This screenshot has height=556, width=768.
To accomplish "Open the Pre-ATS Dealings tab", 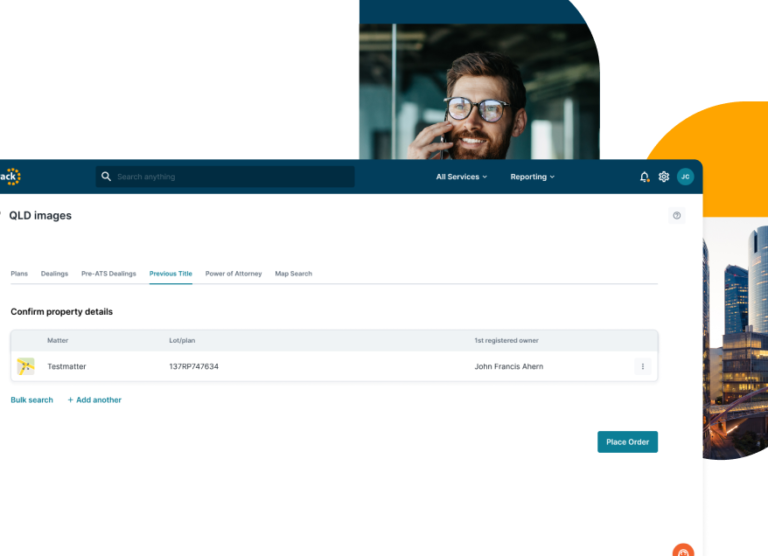I will click(108, 274).
